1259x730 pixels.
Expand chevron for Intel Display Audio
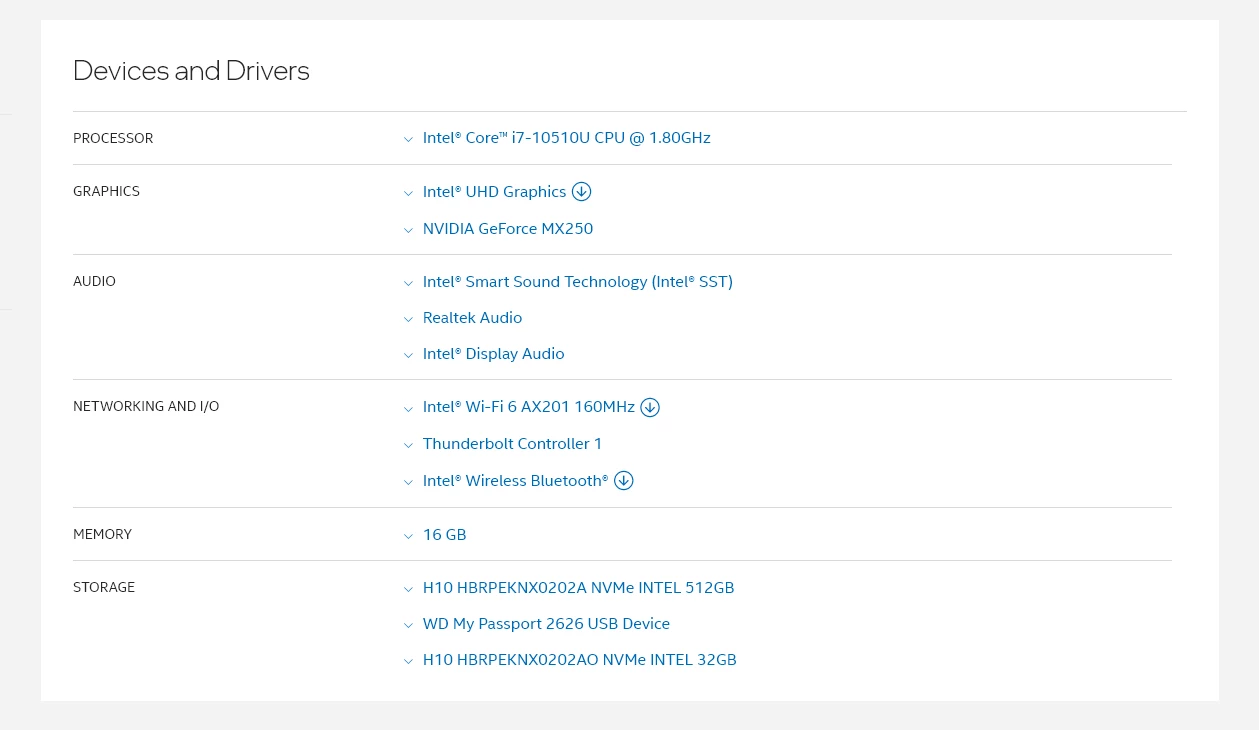(408, 355)
